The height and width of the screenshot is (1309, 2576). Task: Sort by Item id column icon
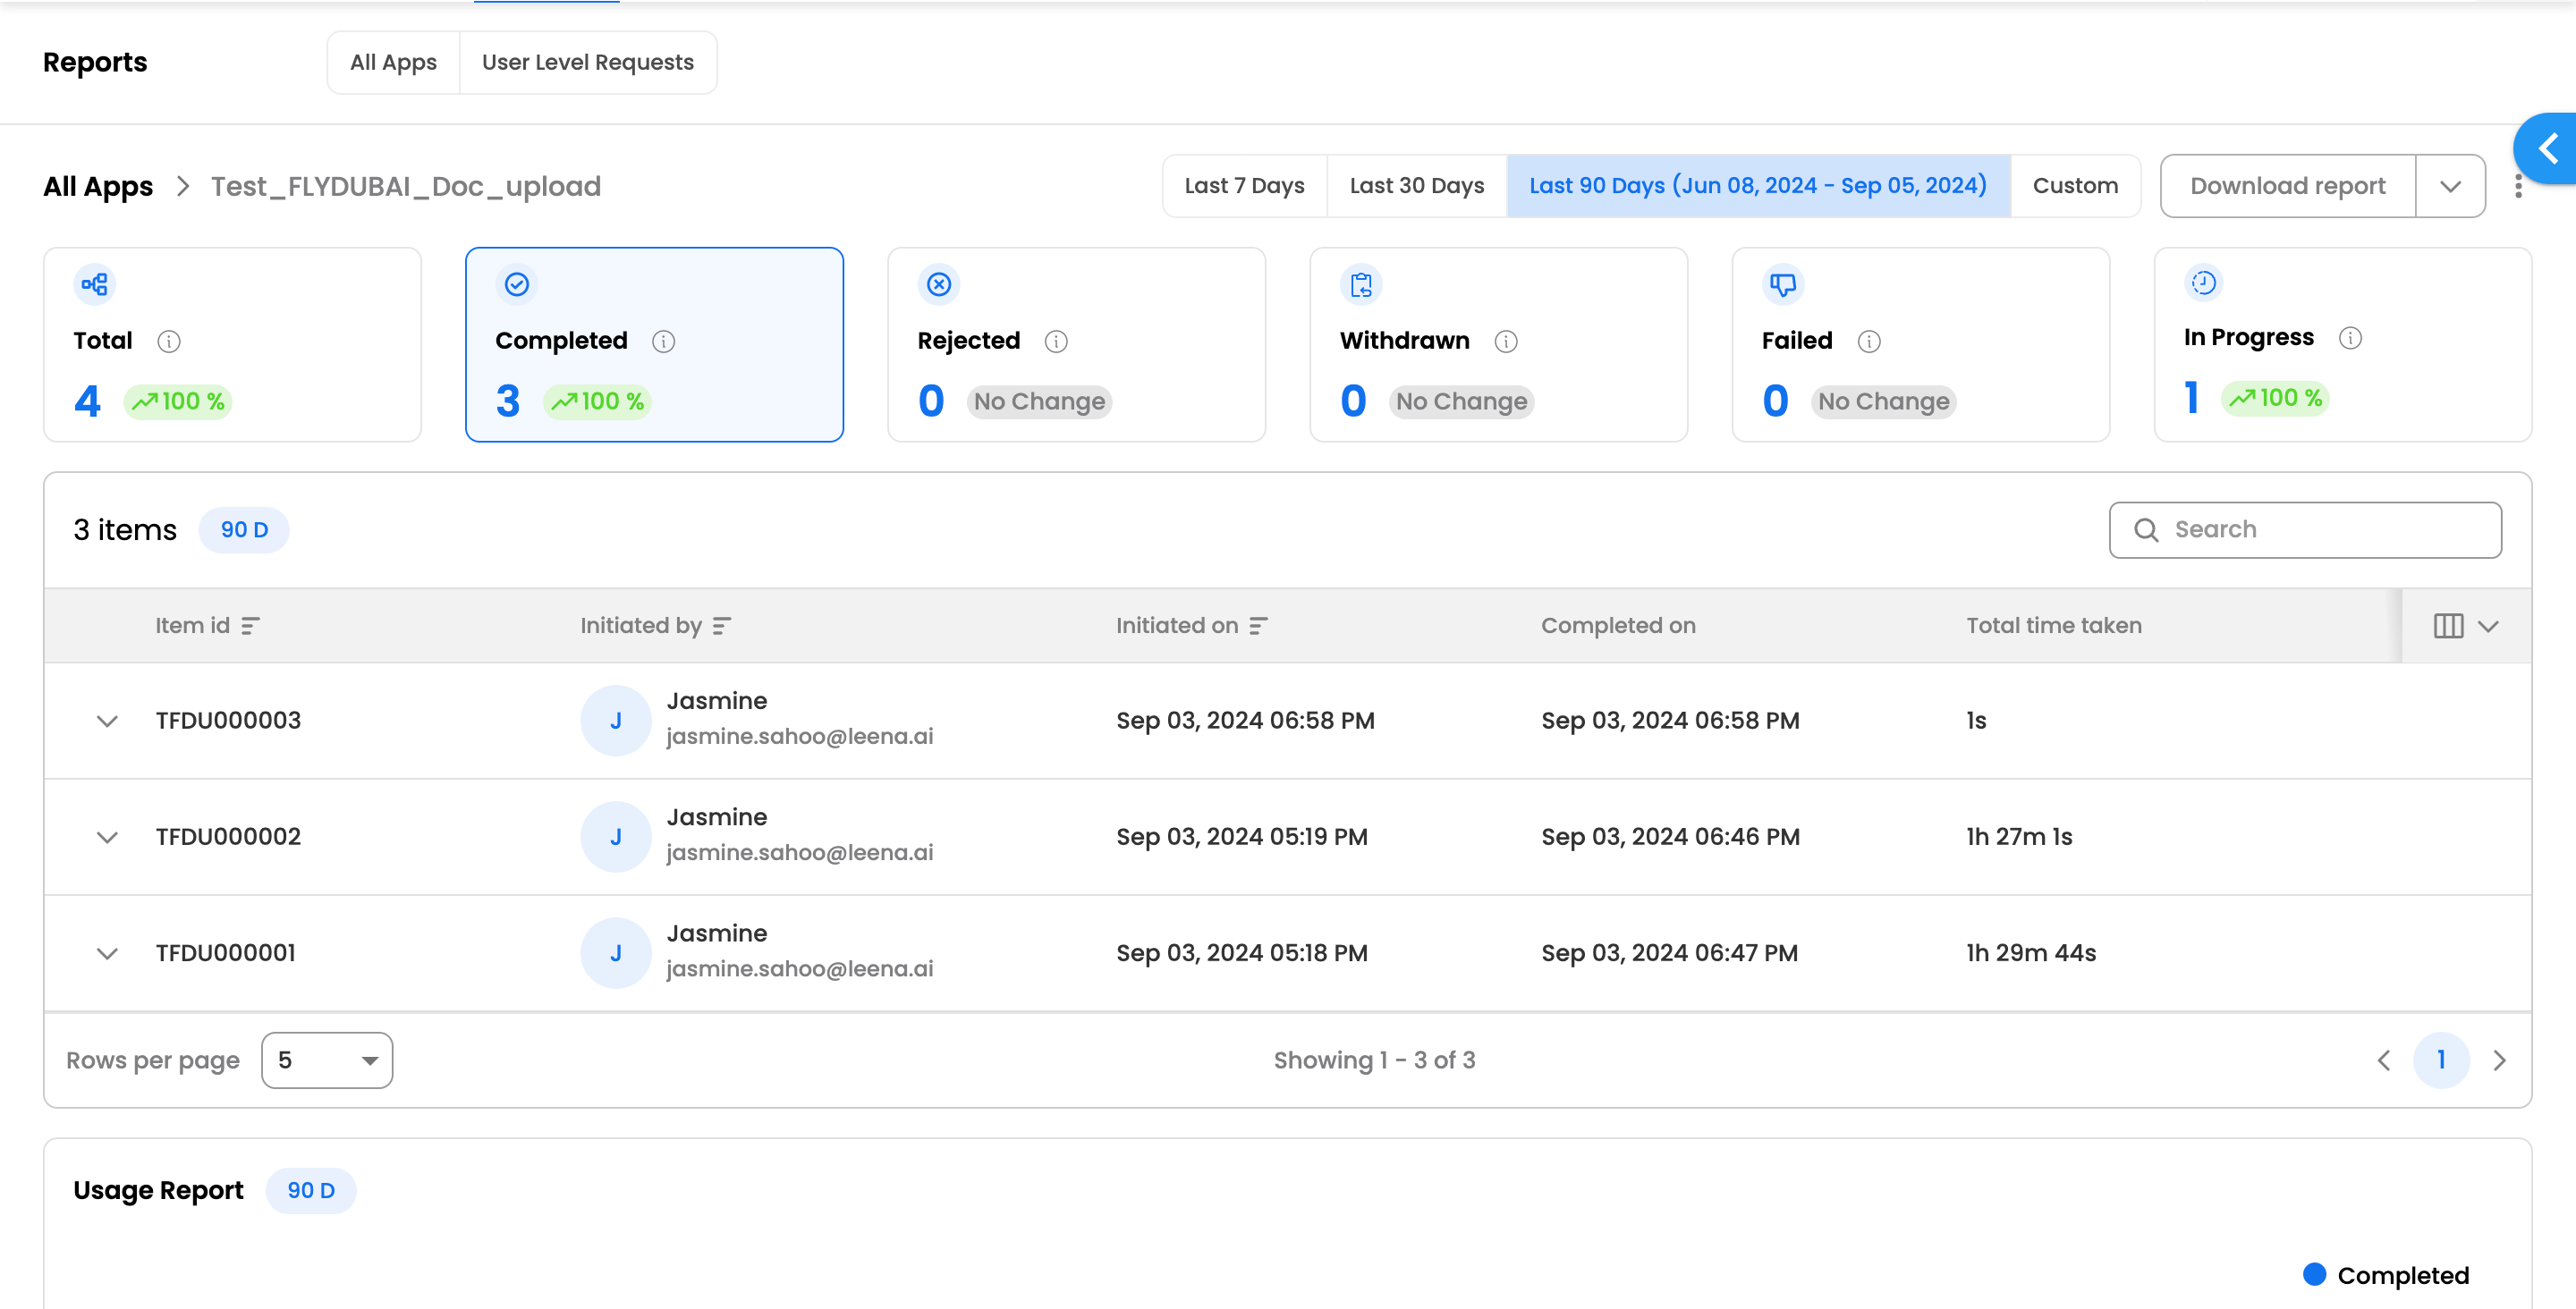[250, 626]
